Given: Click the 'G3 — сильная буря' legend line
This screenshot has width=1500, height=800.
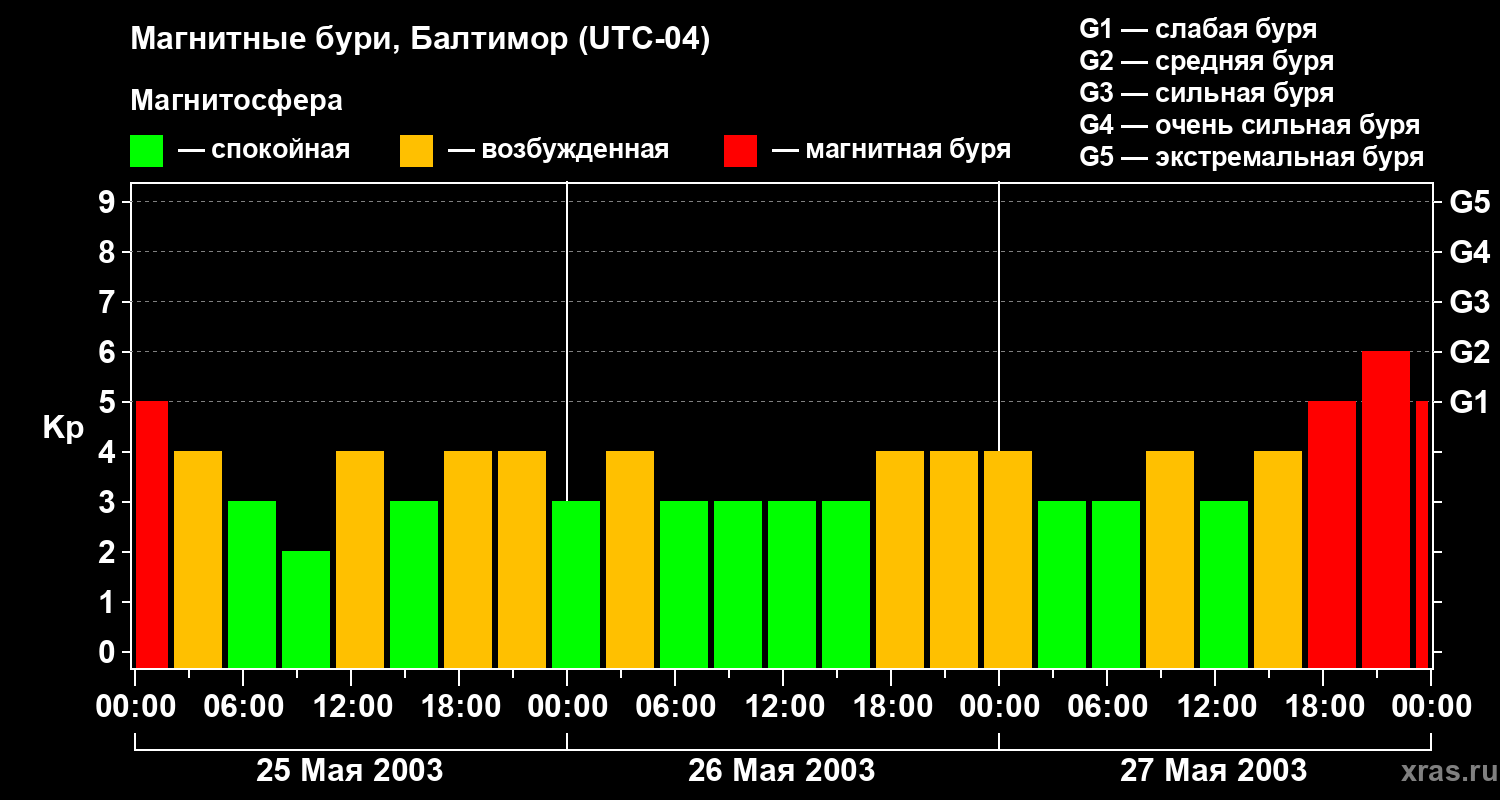Looking at the screenshot, I should 1206,93.
